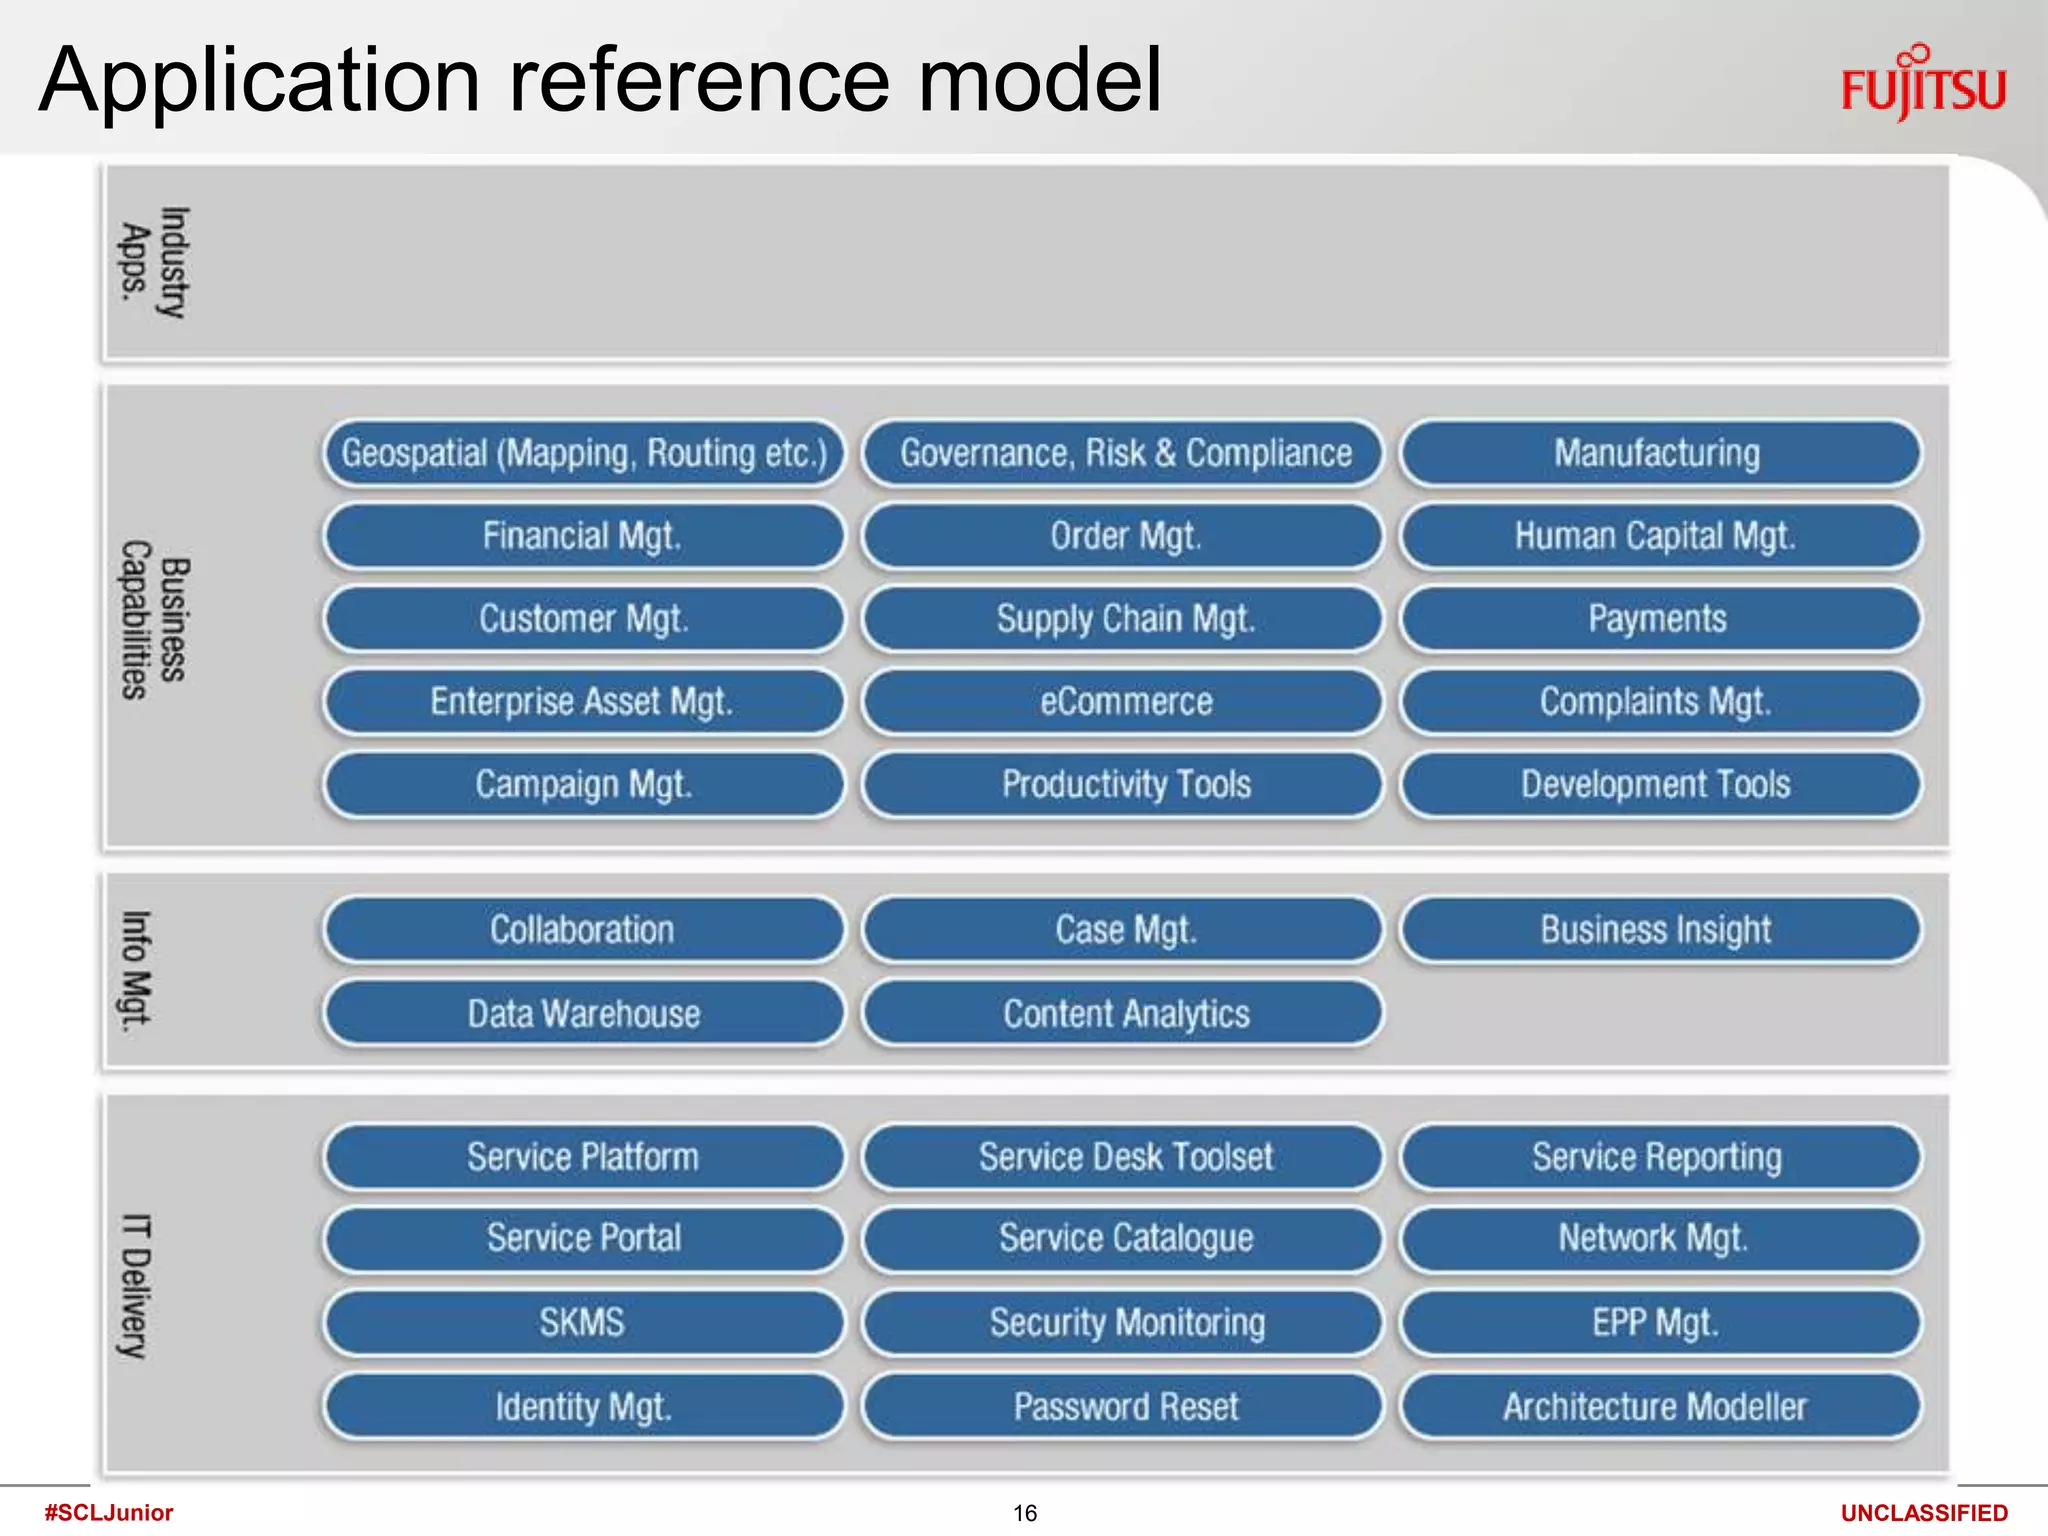Select the Collaboration box

coord(584,930)
